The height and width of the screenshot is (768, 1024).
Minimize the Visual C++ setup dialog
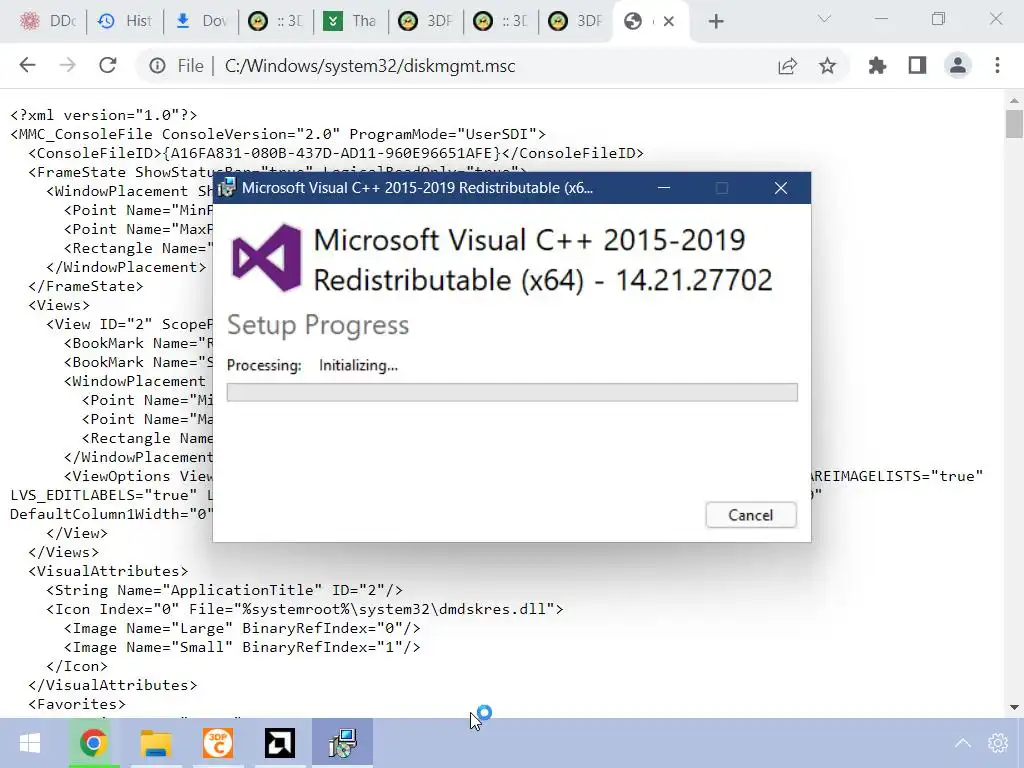click(x=664, y=188)
